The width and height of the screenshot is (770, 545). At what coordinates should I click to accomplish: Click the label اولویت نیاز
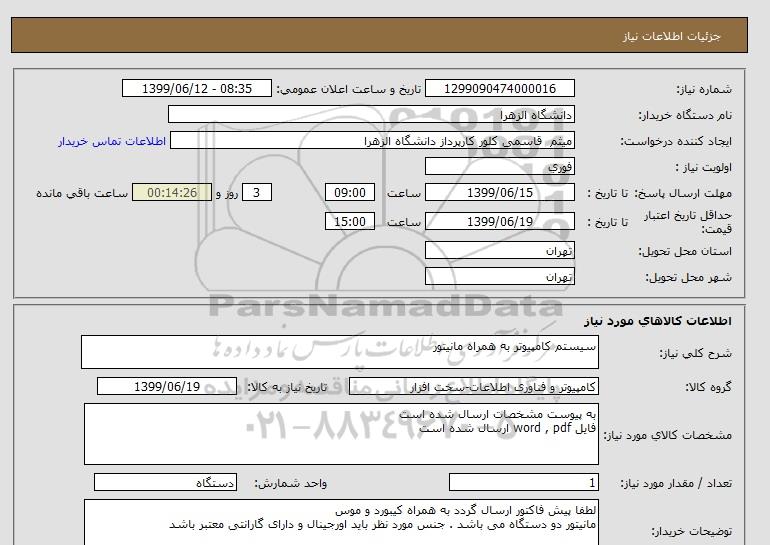pos(704,167)
